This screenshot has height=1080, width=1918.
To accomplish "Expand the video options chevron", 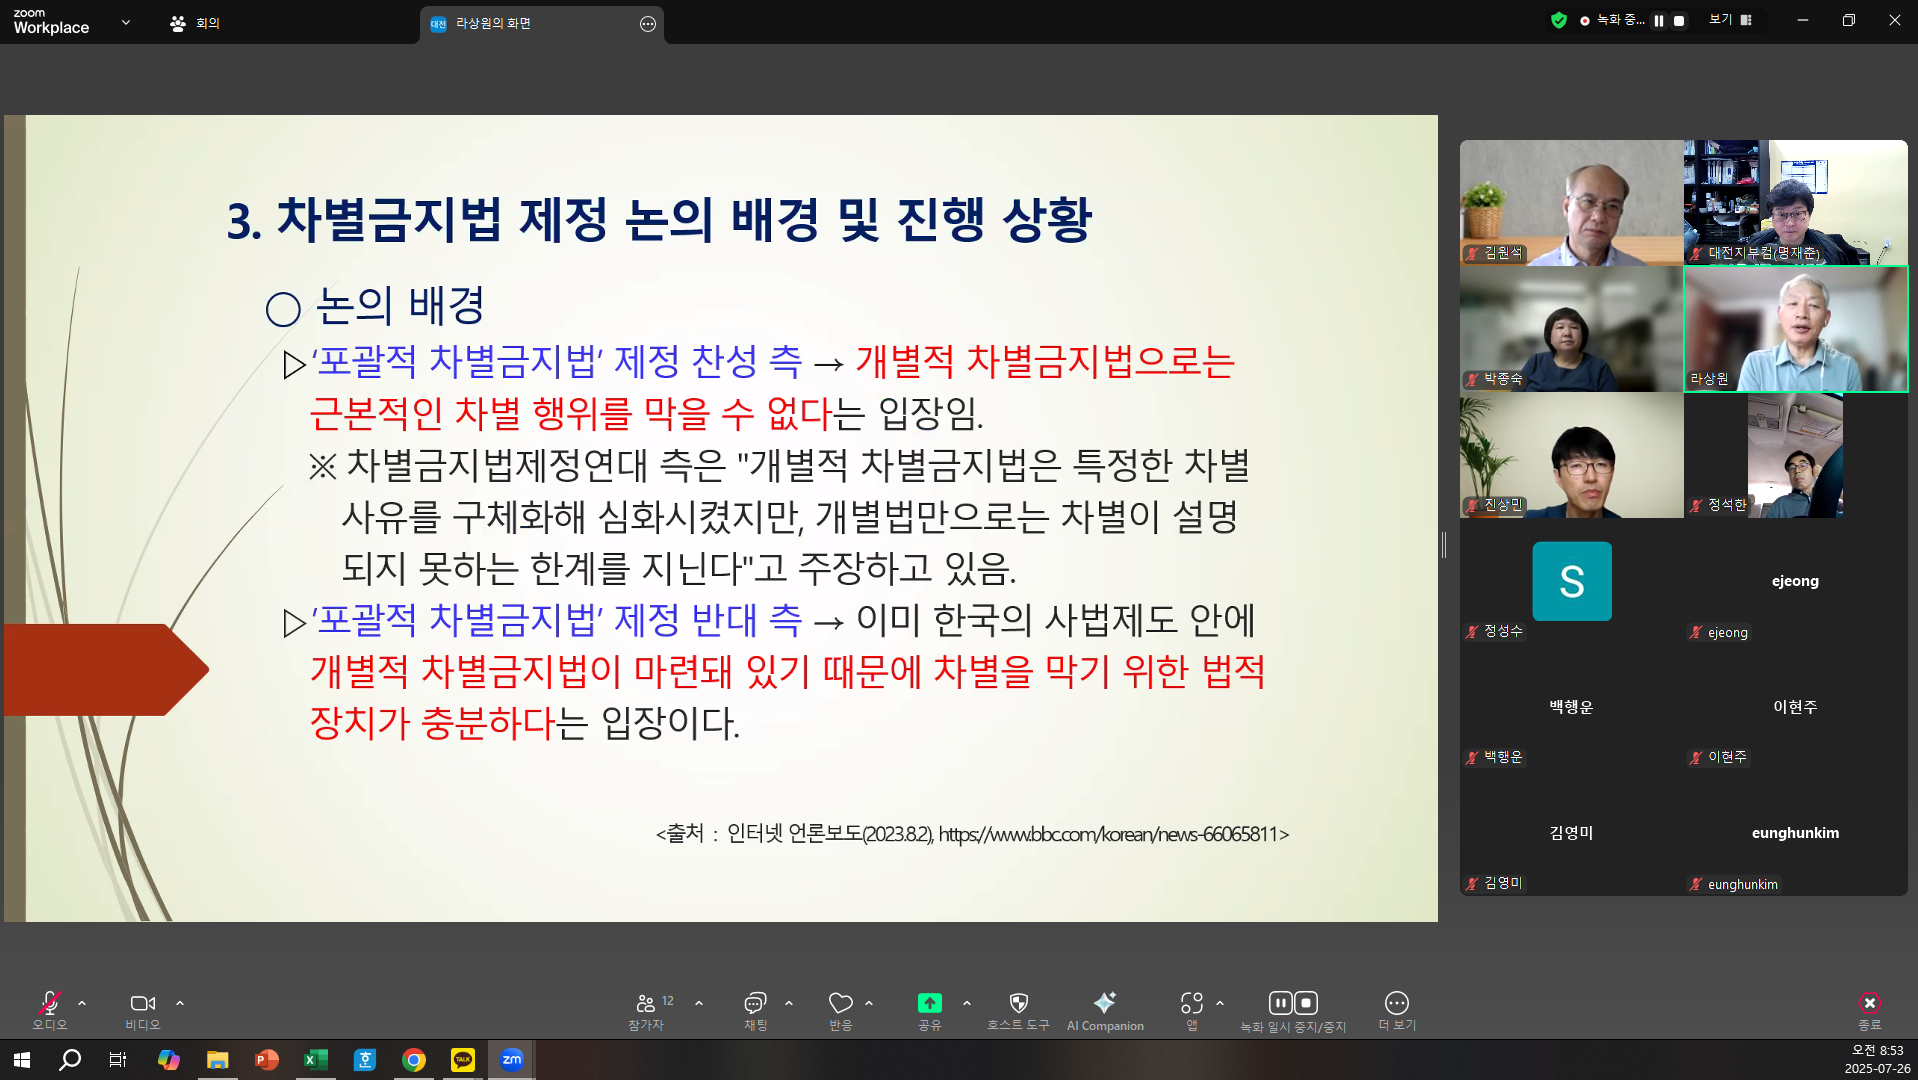I will pos(179,1003).
